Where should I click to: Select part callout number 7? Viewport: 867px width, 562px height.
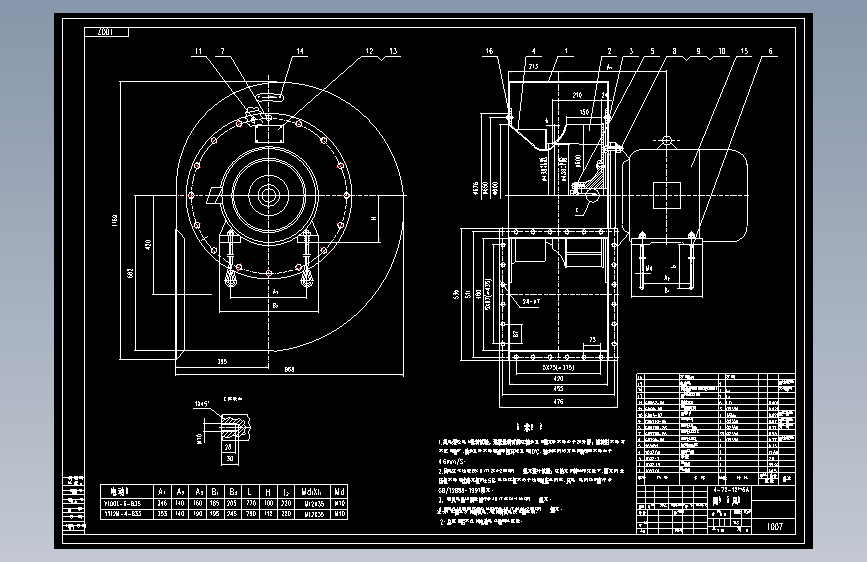223,51
